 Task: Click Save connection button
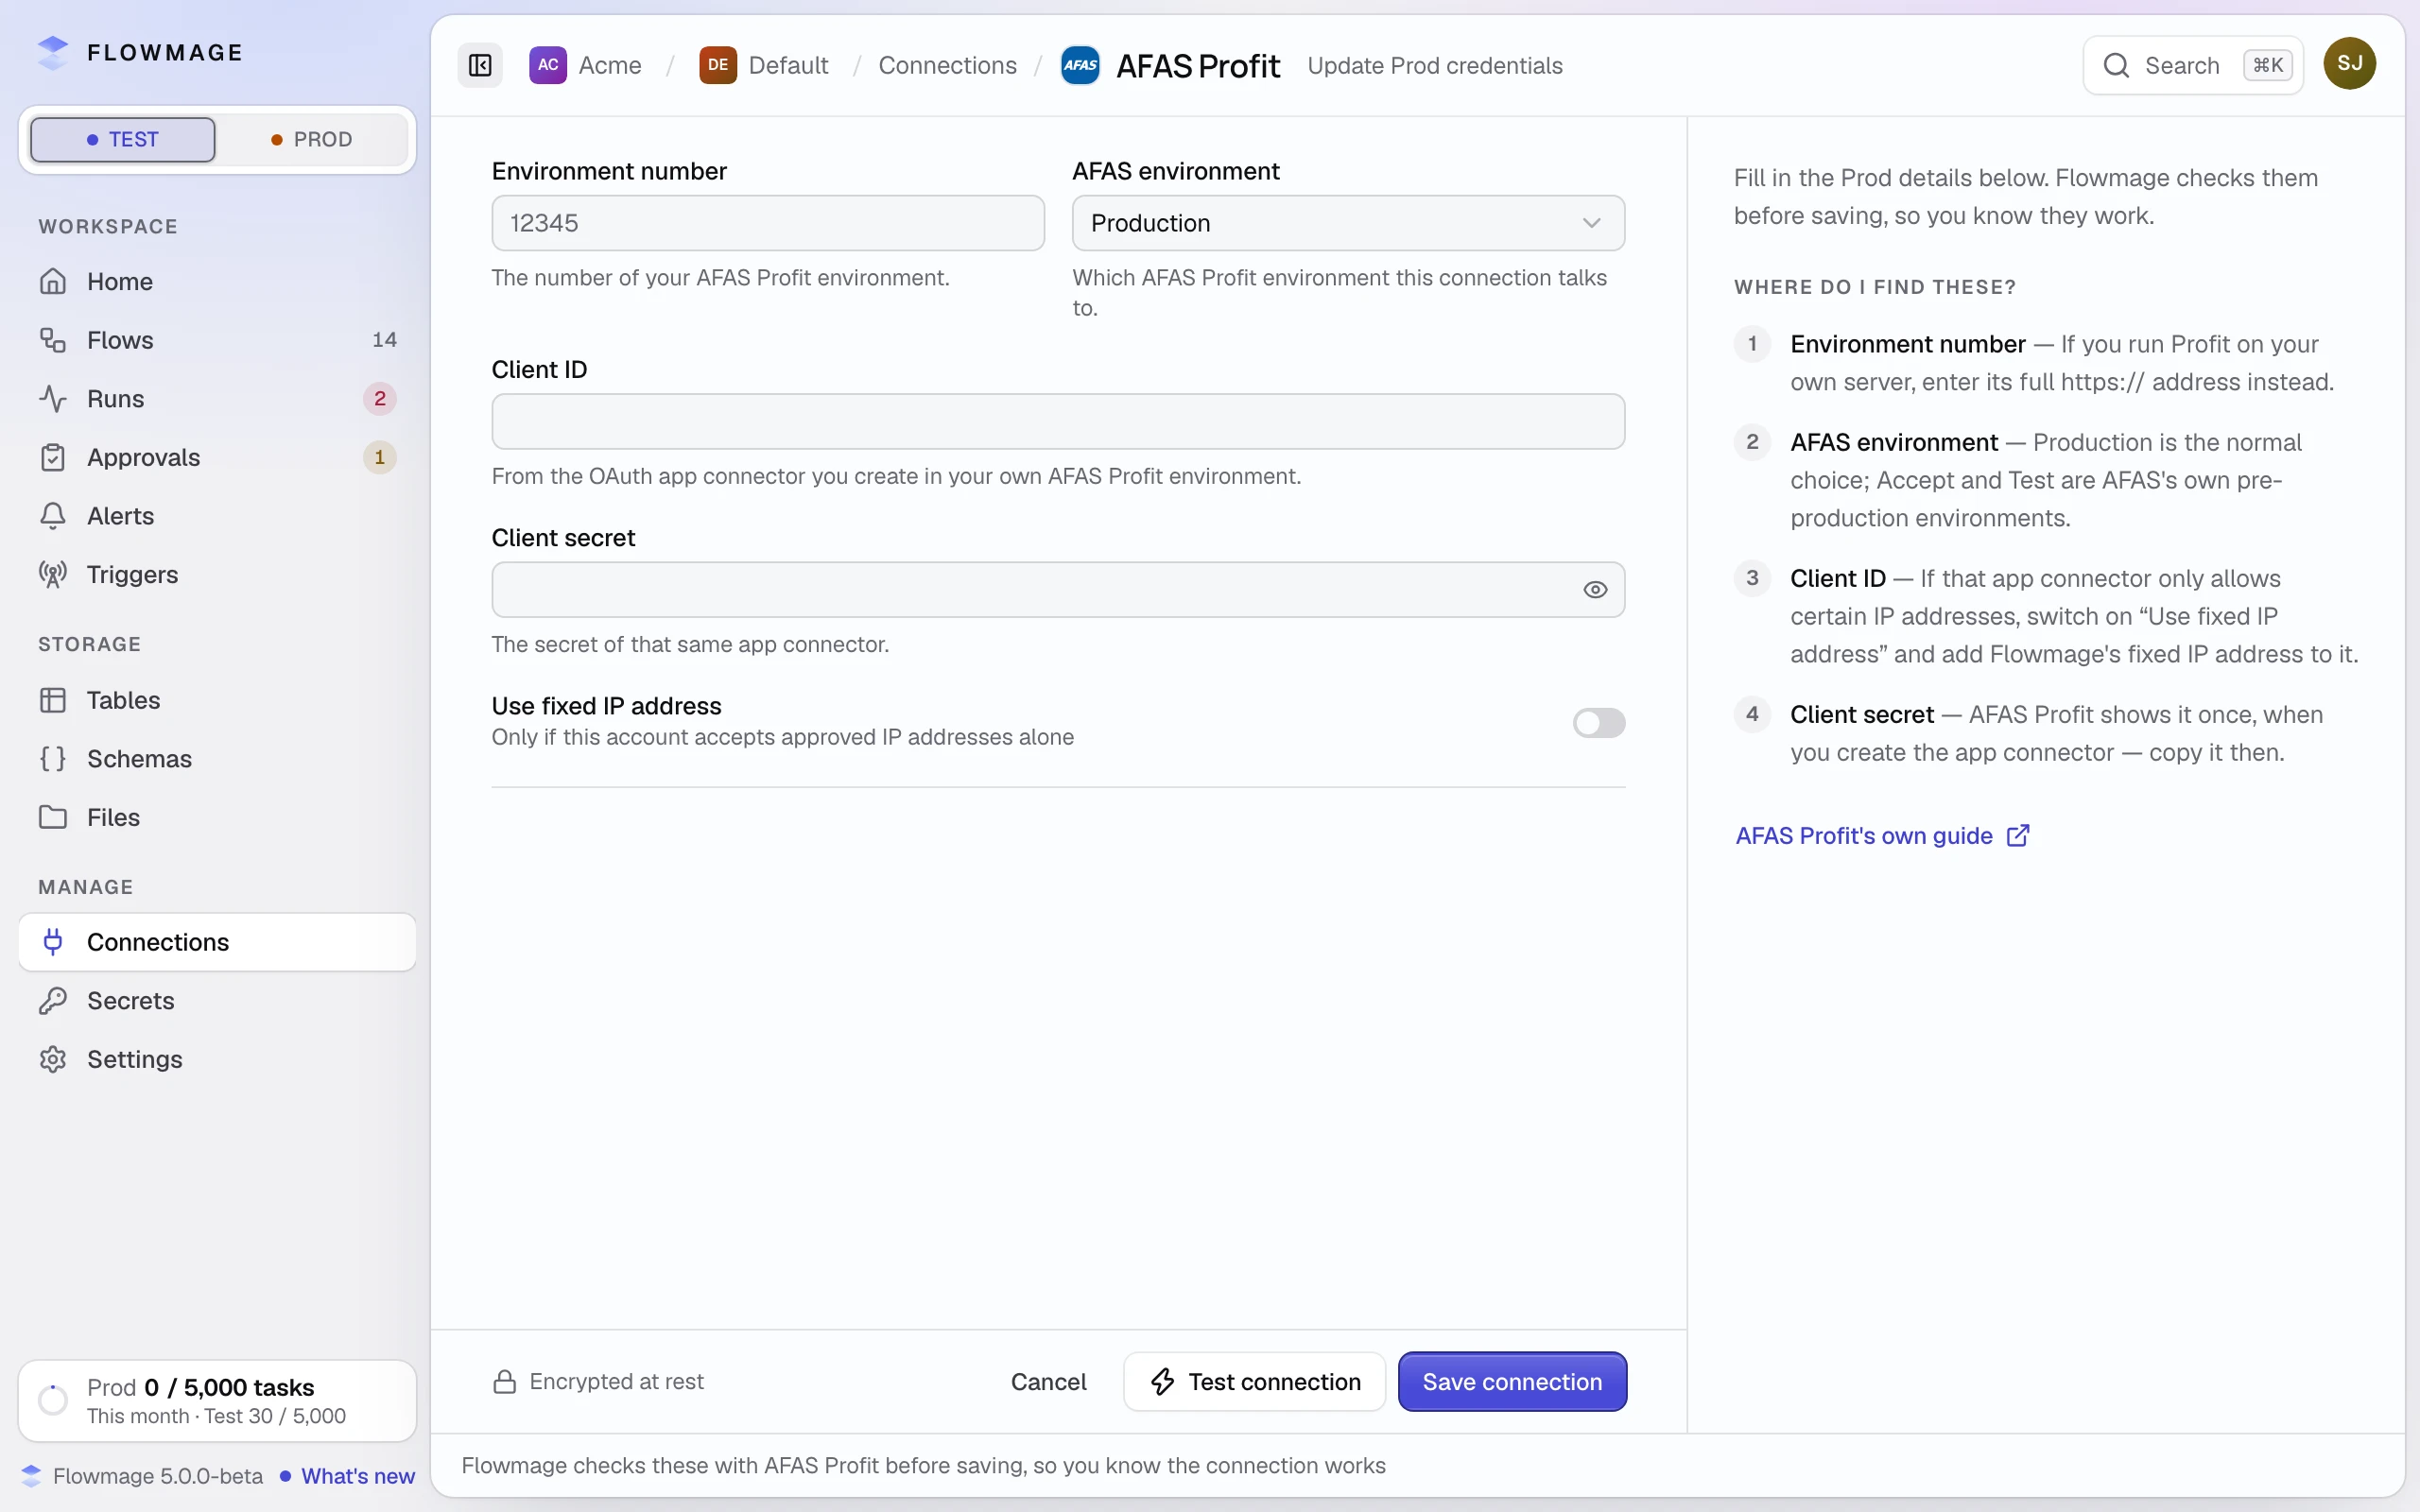click(x=1512, y=1382)
